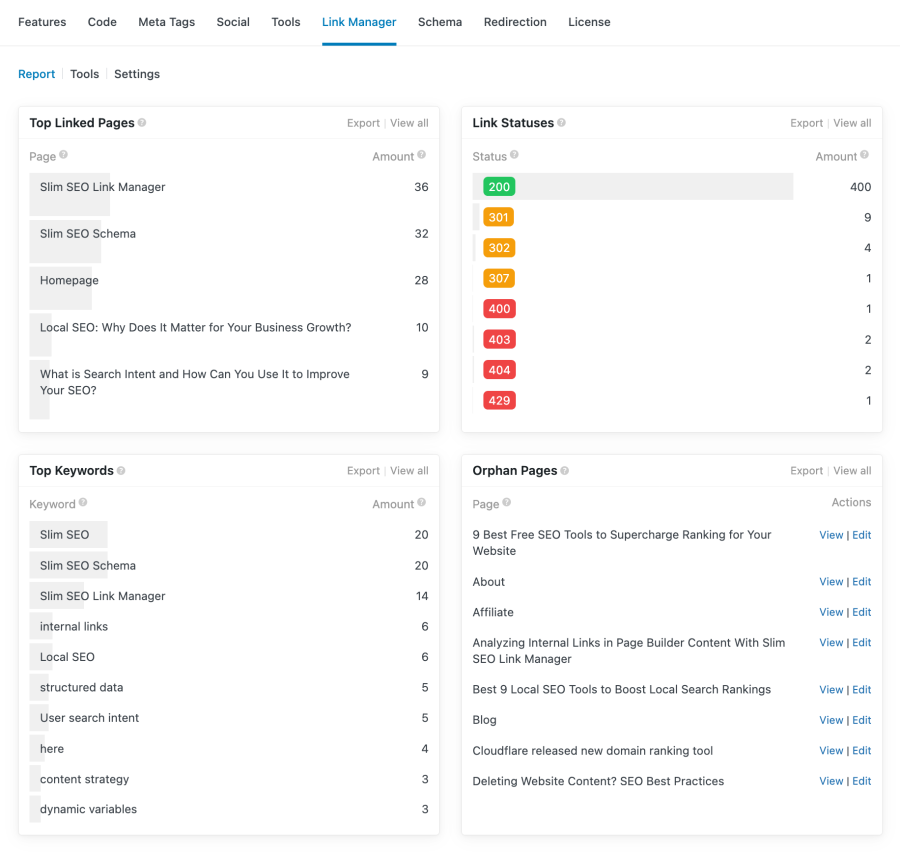View all Top Keywords

pyautogui.click(x=409, y=471)
